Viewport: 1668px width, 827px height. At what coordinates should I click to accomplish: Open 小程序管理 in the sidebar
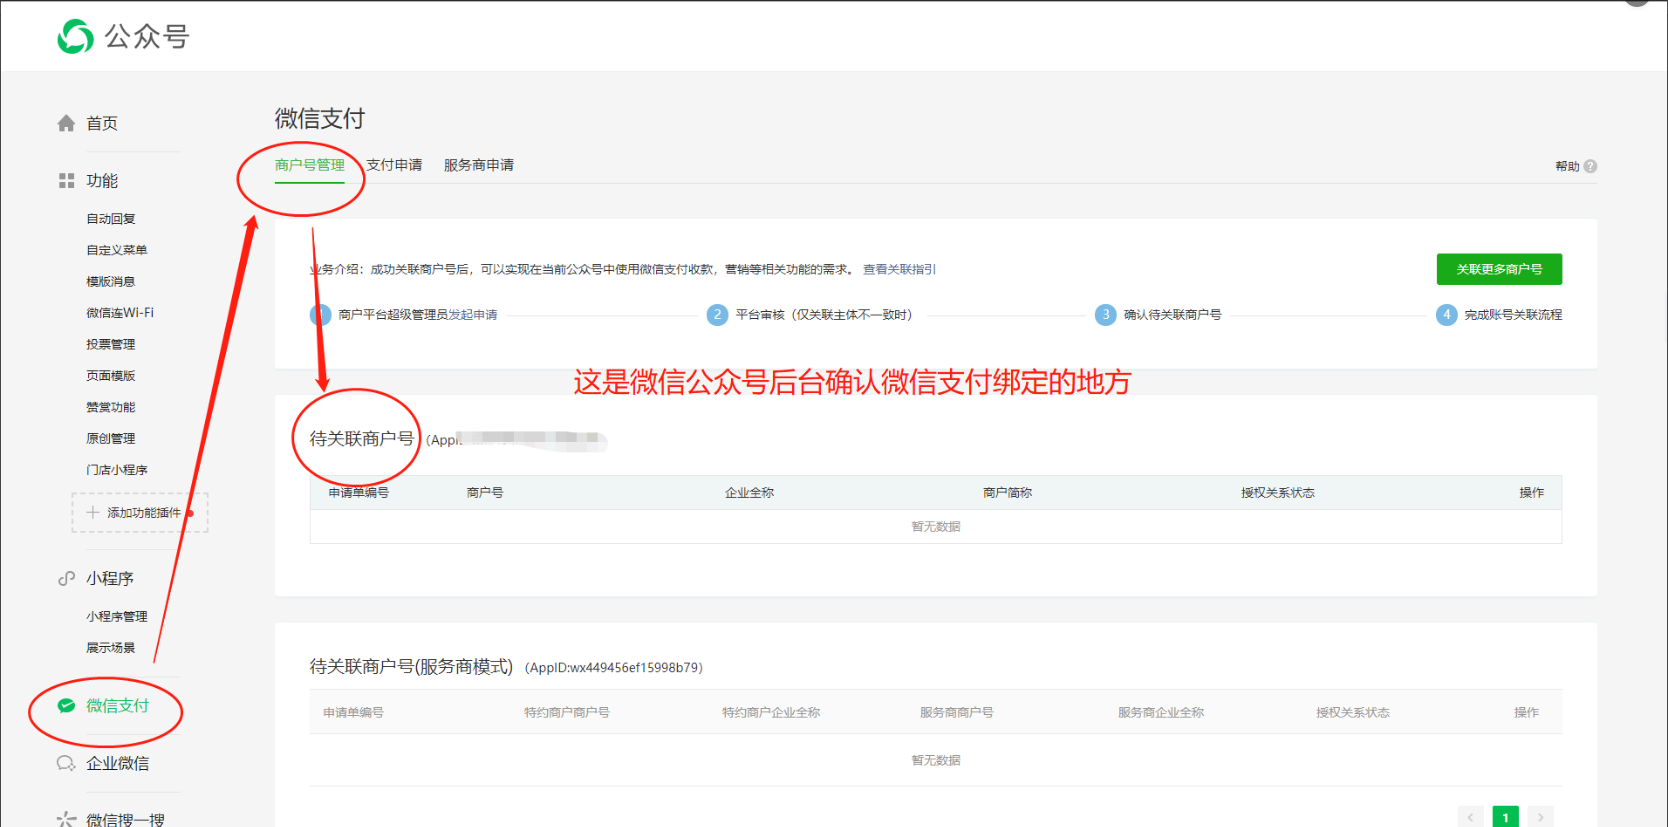[116, 617]
